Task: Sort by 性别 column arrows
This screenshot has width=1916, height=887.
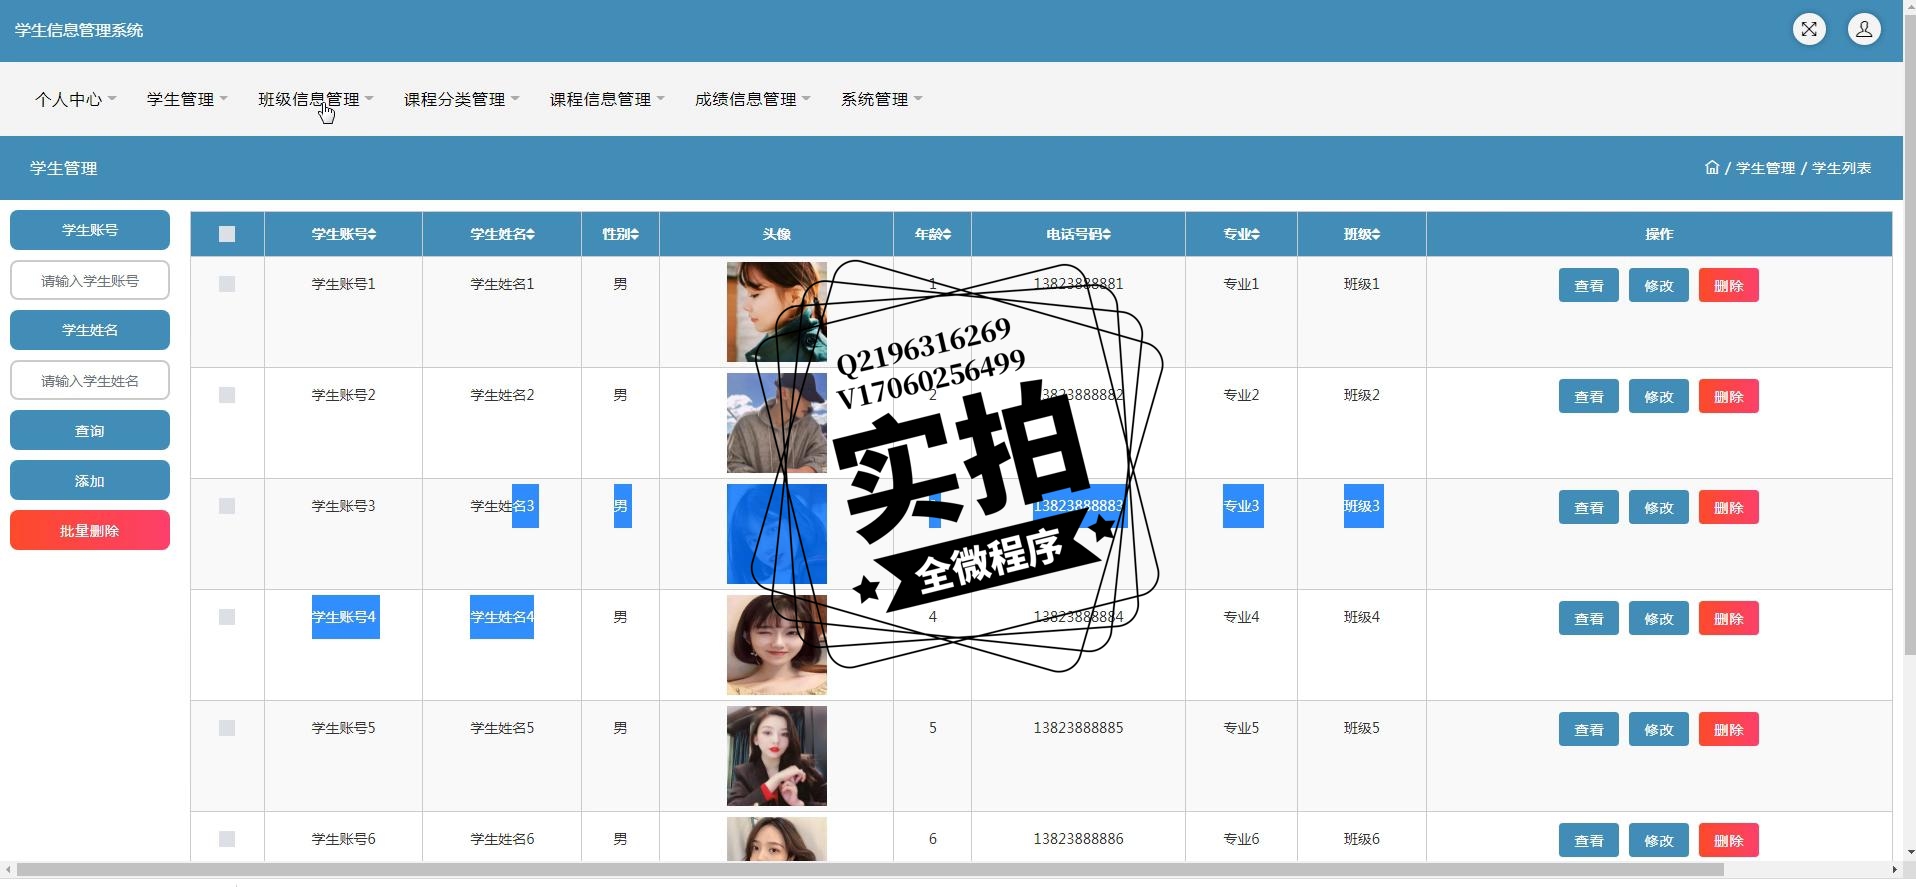Action: (635, 234)
